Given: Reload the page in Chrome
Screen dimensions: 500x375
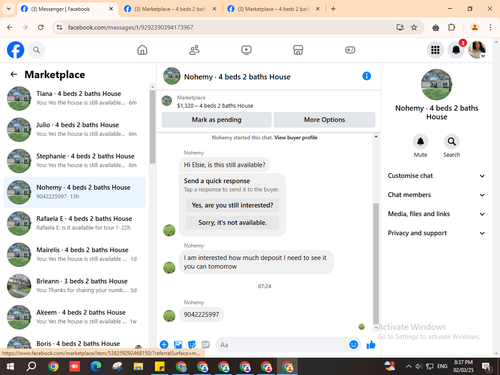Looking at the screenshot, I should (41, 27).
